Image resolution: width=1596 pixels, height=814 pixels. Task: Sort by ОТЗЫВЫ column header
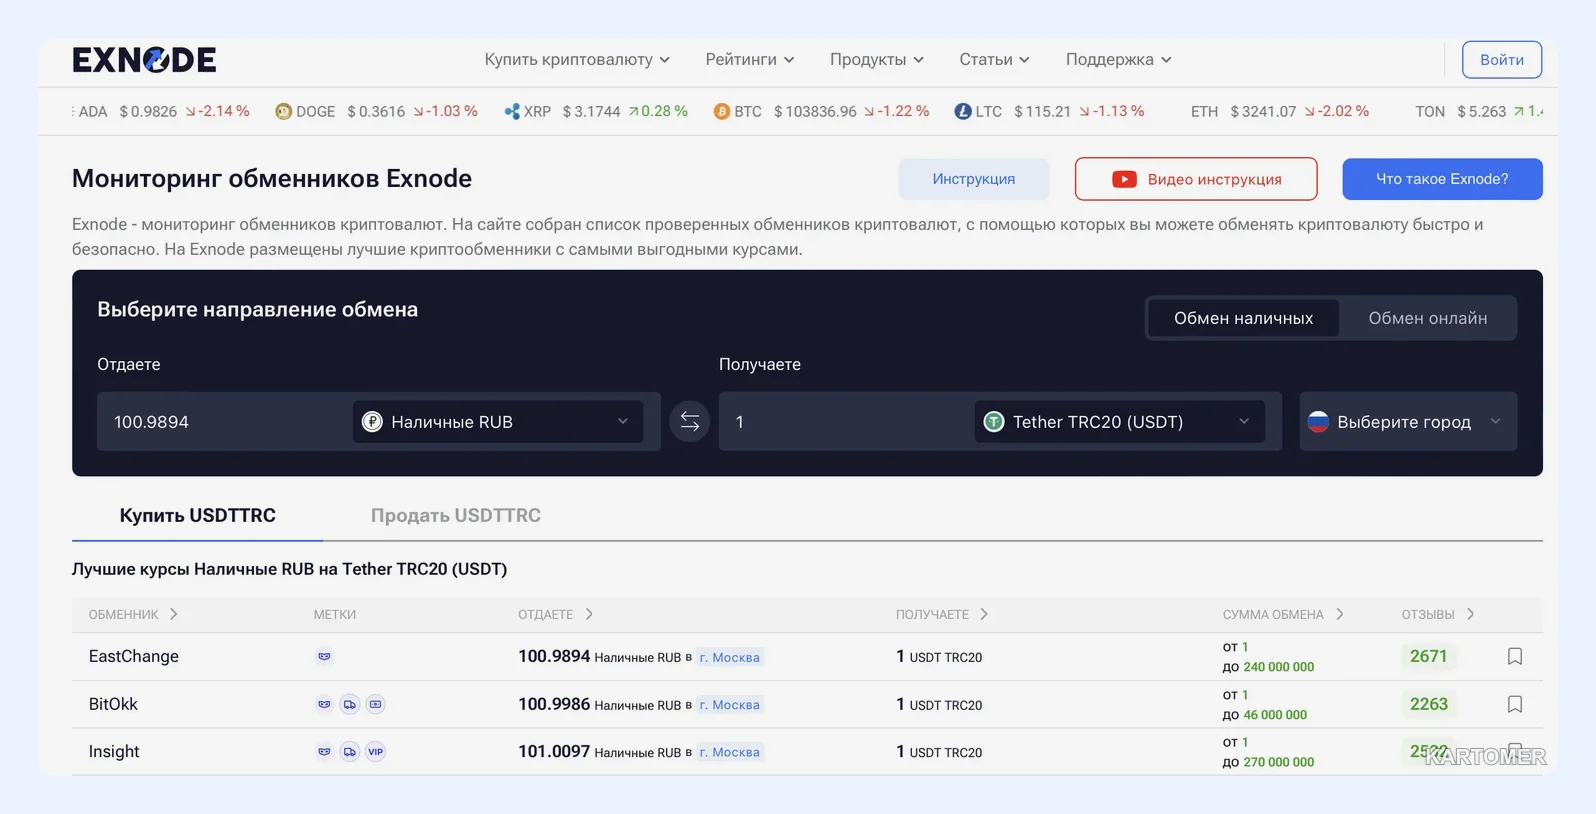(1437, 614)
